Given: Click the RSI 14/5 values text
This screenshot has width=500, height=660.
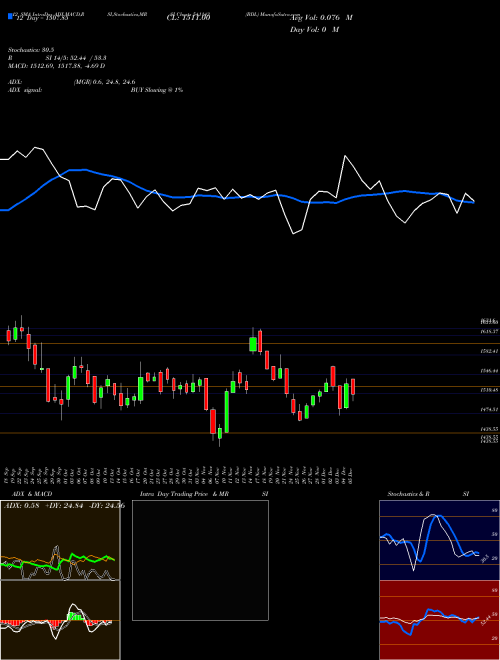Looking at the screenshot, I should click(76, 58).
